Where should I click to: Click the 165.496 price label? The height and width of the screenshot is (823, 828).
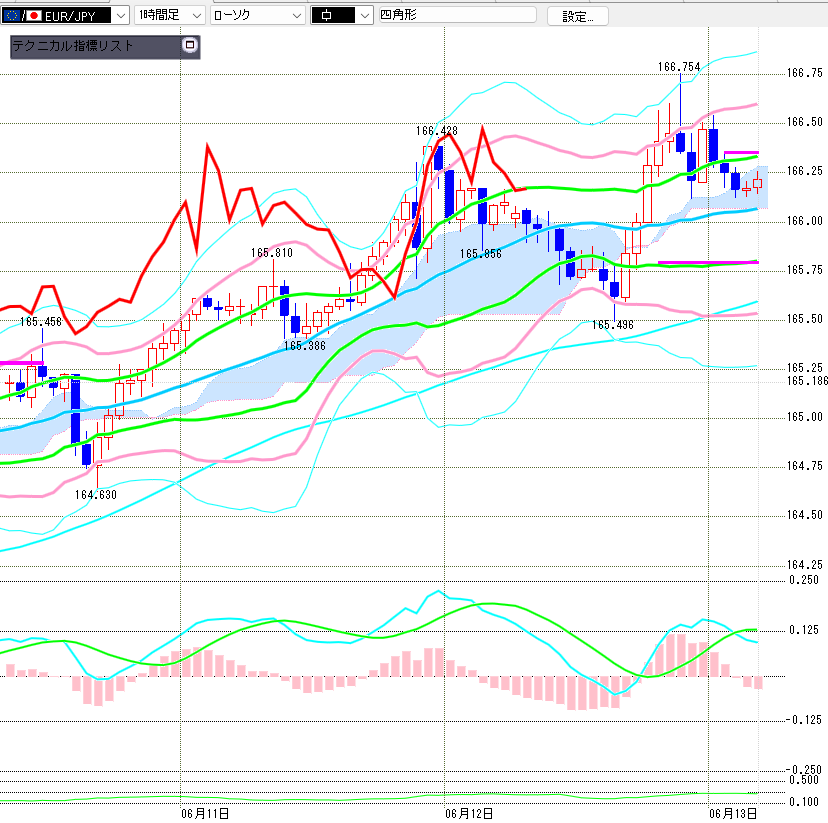(x=613, y=325)
